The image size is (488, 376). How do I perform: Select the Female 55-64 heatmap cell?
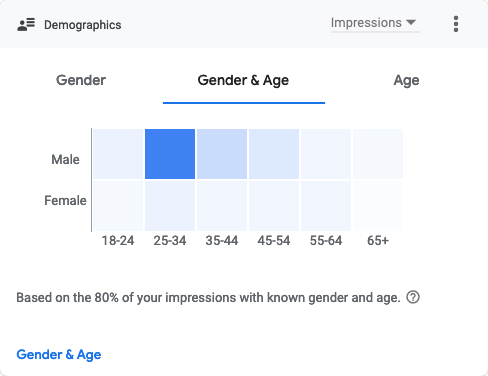[326, 206]
